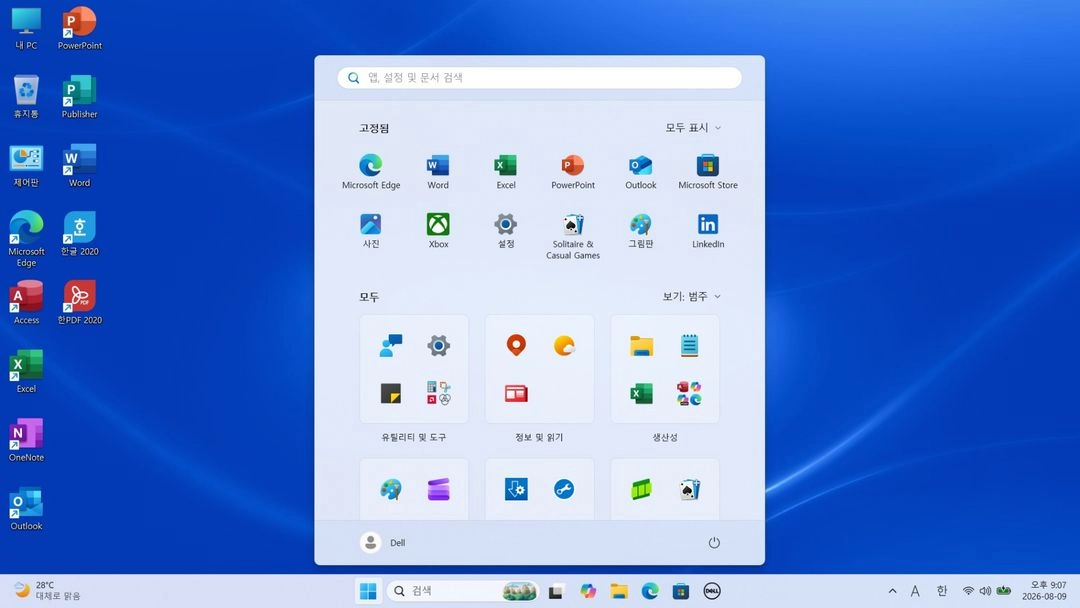Toggle the 한 Korean input mode indicator
Viewport: 1080px width, 608px height.
click(941, 591)
